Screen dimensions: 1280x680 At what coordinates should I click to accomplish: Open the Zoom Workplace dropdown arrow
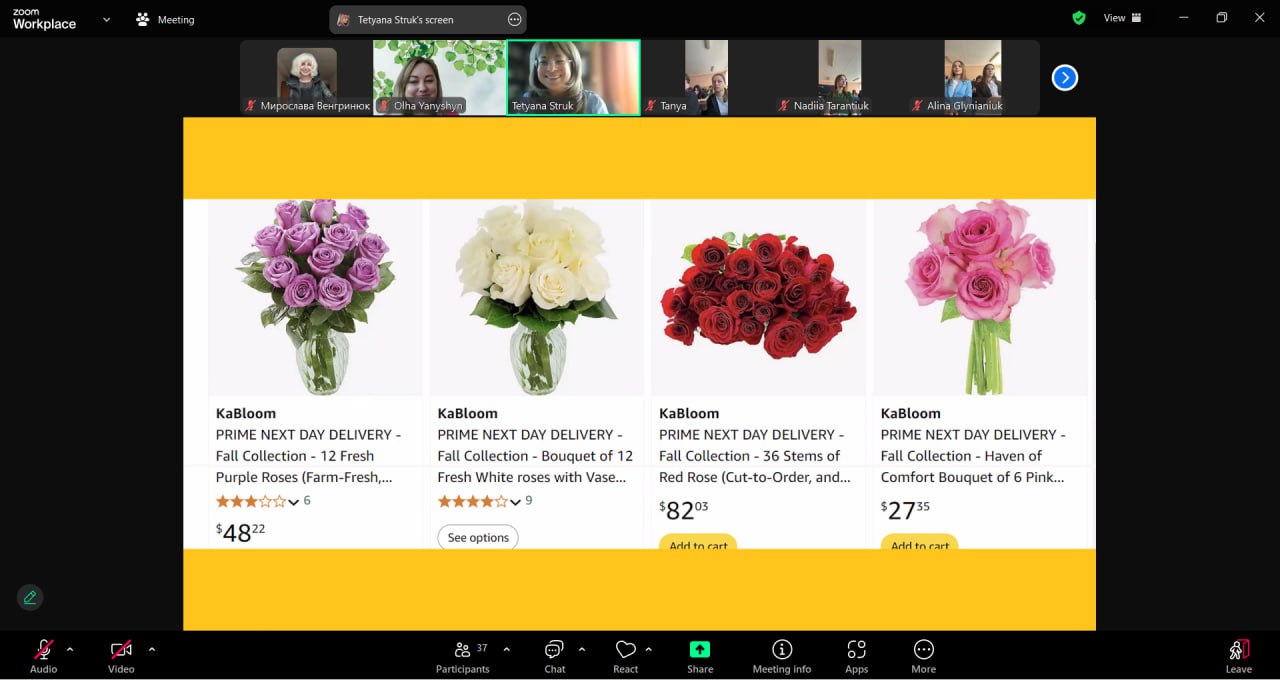click(x=107, y=19)
